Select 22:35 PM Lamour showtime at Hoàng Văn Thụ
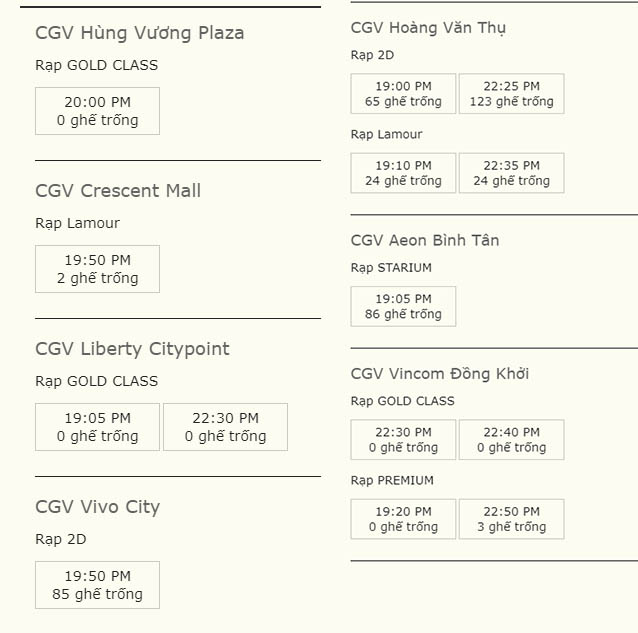The height and width of the screenshot is (633, 638). click(x=511, y=173)
